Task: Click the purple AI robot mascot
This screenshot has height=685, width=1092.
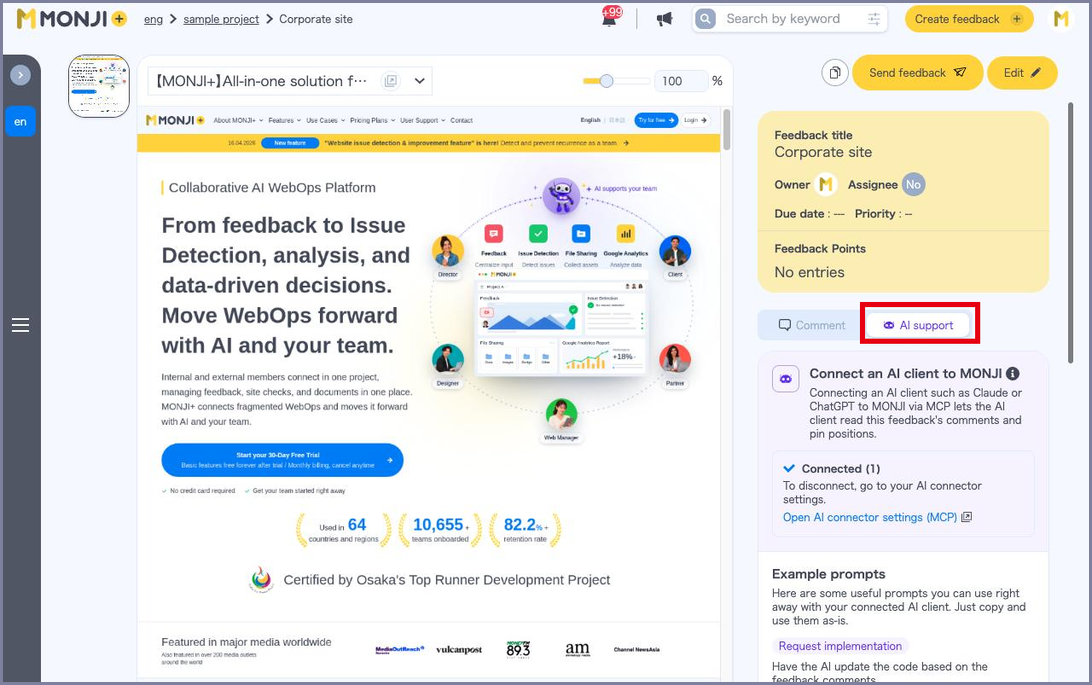Action: coord(561,195)
